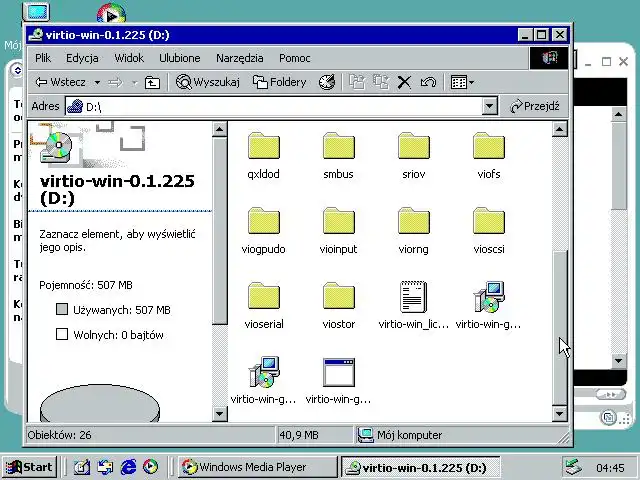Launch Media Player from quick launch

pyautogui.click(x=151, y=467)
